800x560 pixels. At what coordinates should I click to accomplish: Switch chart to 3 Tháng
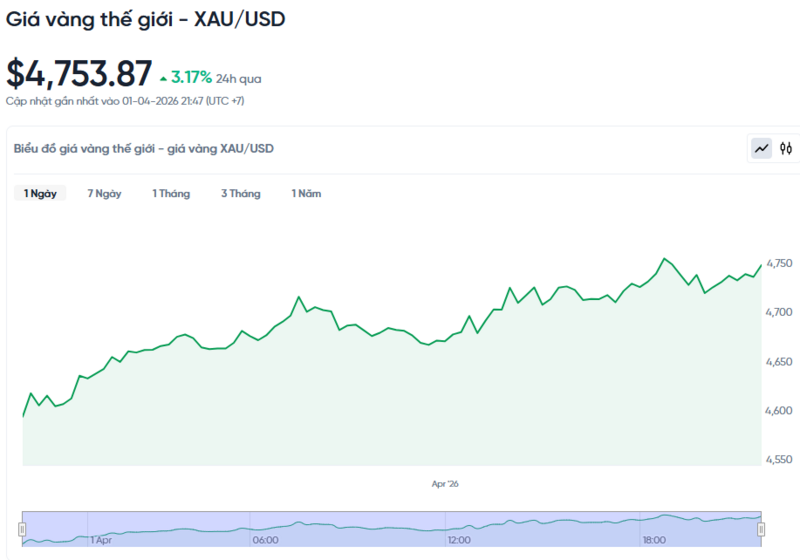point(240,193)
